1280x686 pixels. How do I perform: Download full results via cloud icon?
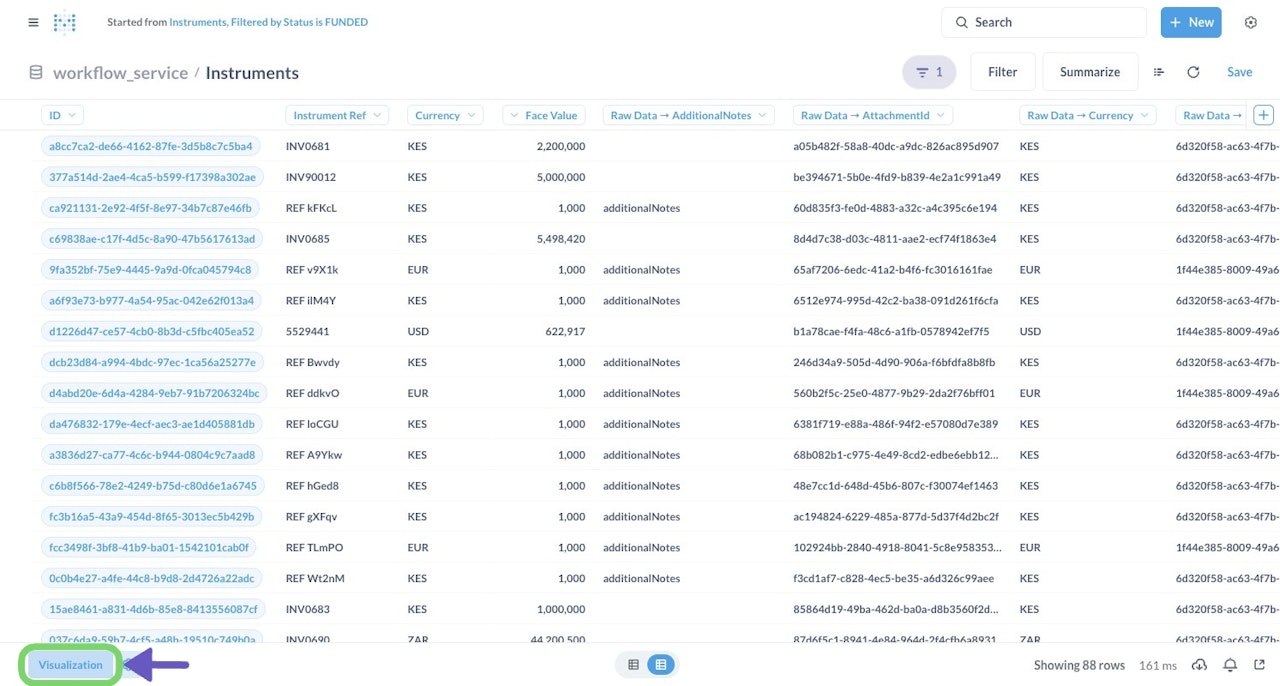1200,665
